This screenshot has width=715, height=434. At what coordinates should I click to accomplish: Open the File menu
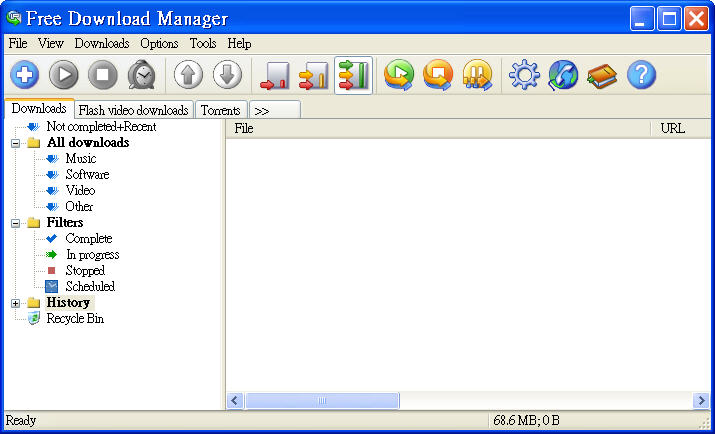click(x=18, y=43)
